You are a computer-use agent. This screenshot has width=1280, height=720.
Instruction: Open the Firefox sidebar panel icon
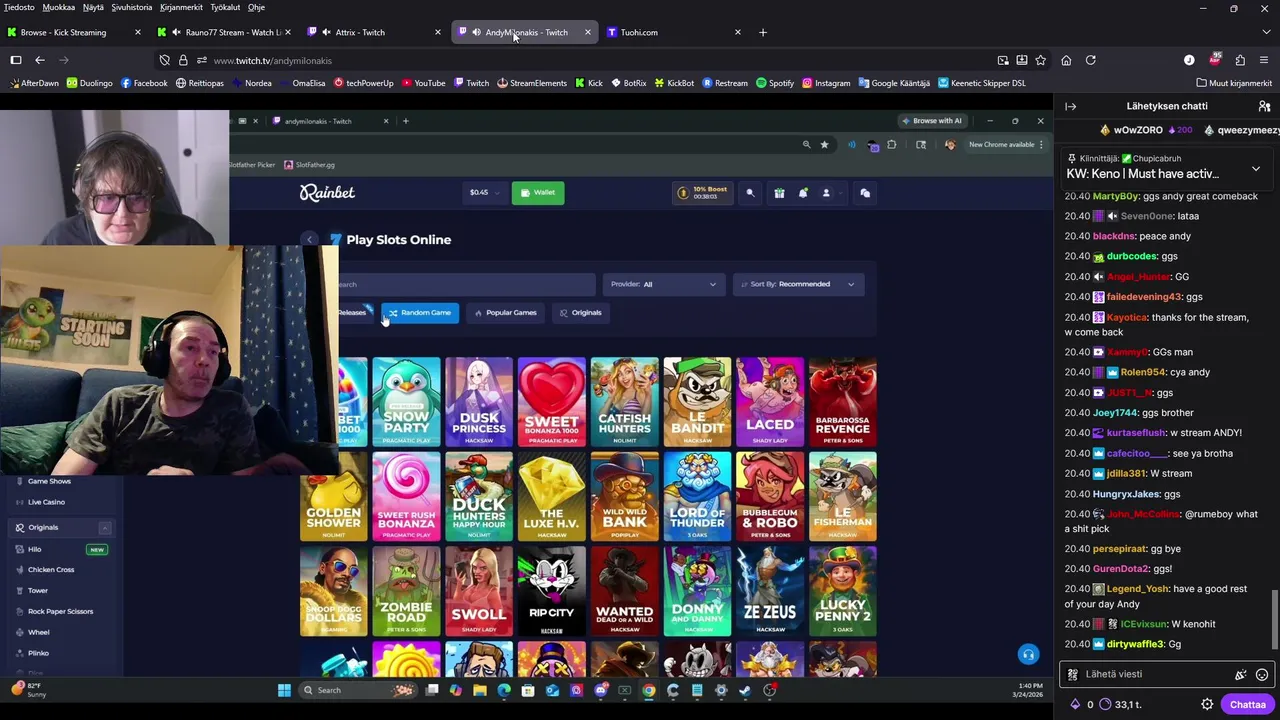16,60
